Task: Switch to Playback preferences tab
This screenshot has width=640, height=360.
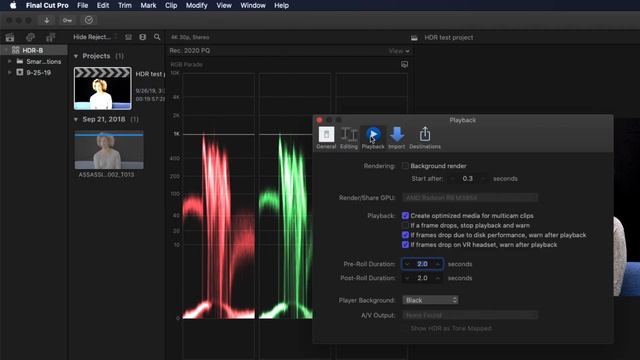Action: [x=373, y=138]
